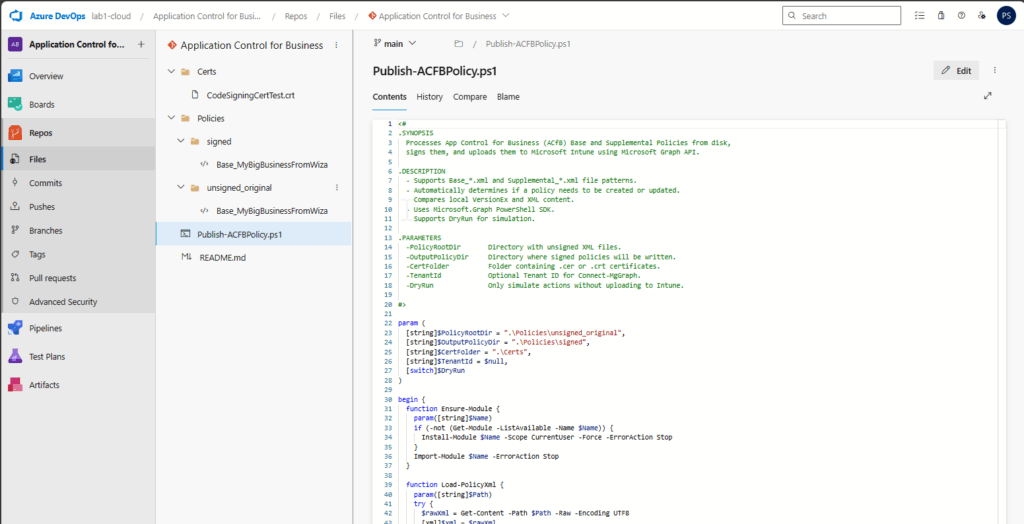
Task: Open the work items list icon
Action: coord(920,16)
